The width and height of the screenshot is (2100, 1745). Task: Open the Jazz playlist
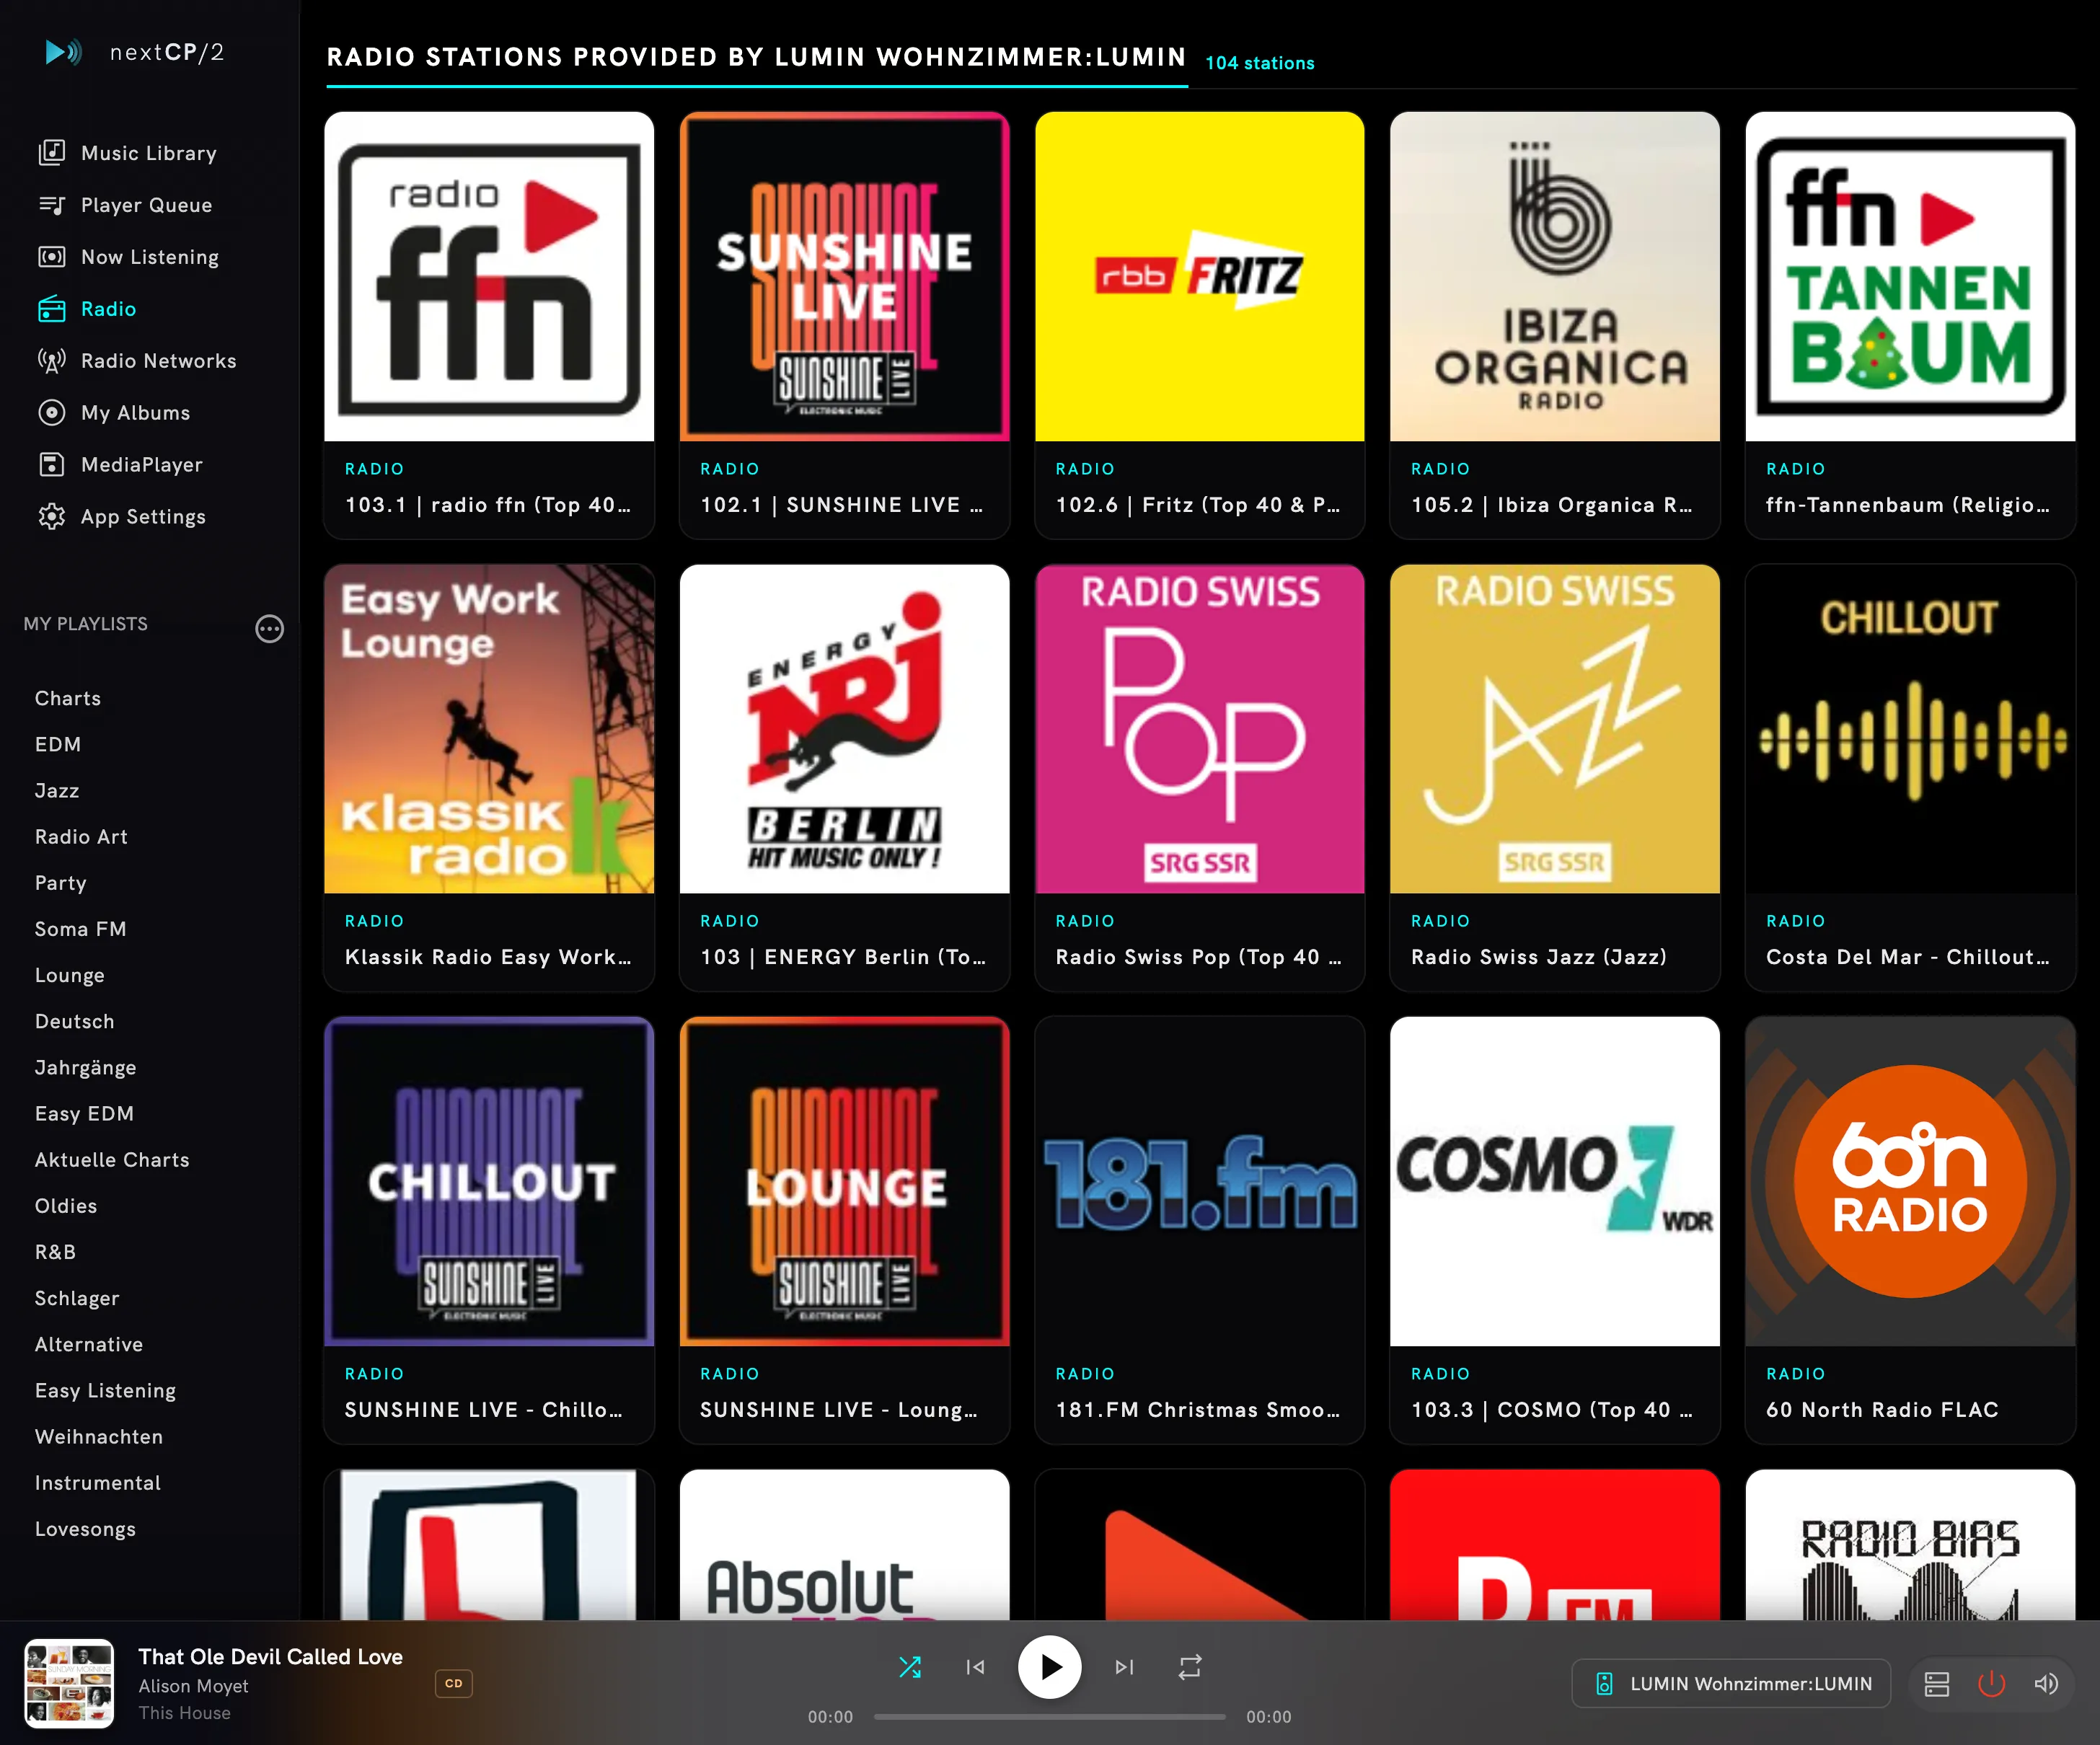click(57, 790)
